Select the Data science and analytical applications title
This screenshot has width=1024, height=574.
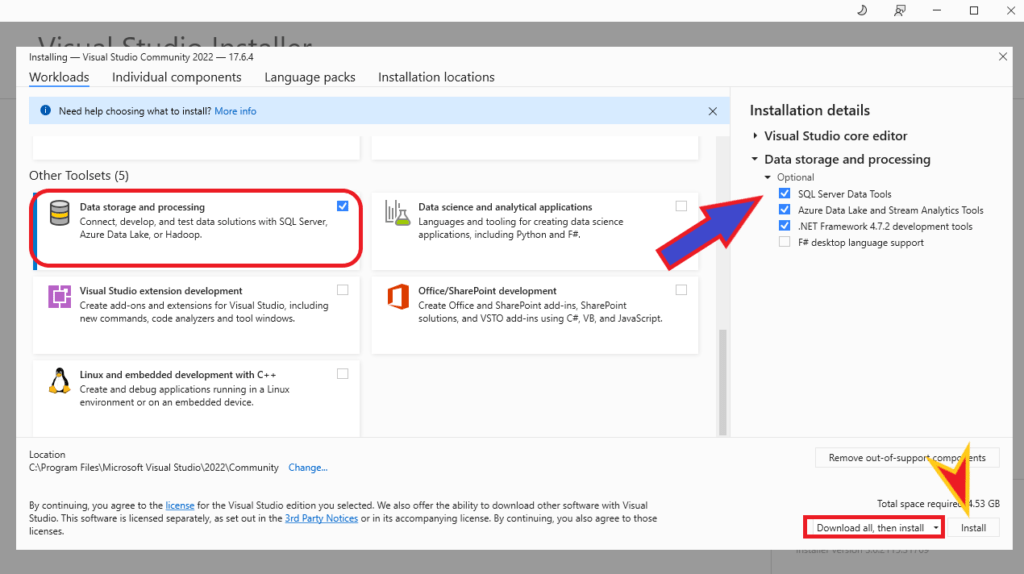pyautogui.click(x=505, y=207)
